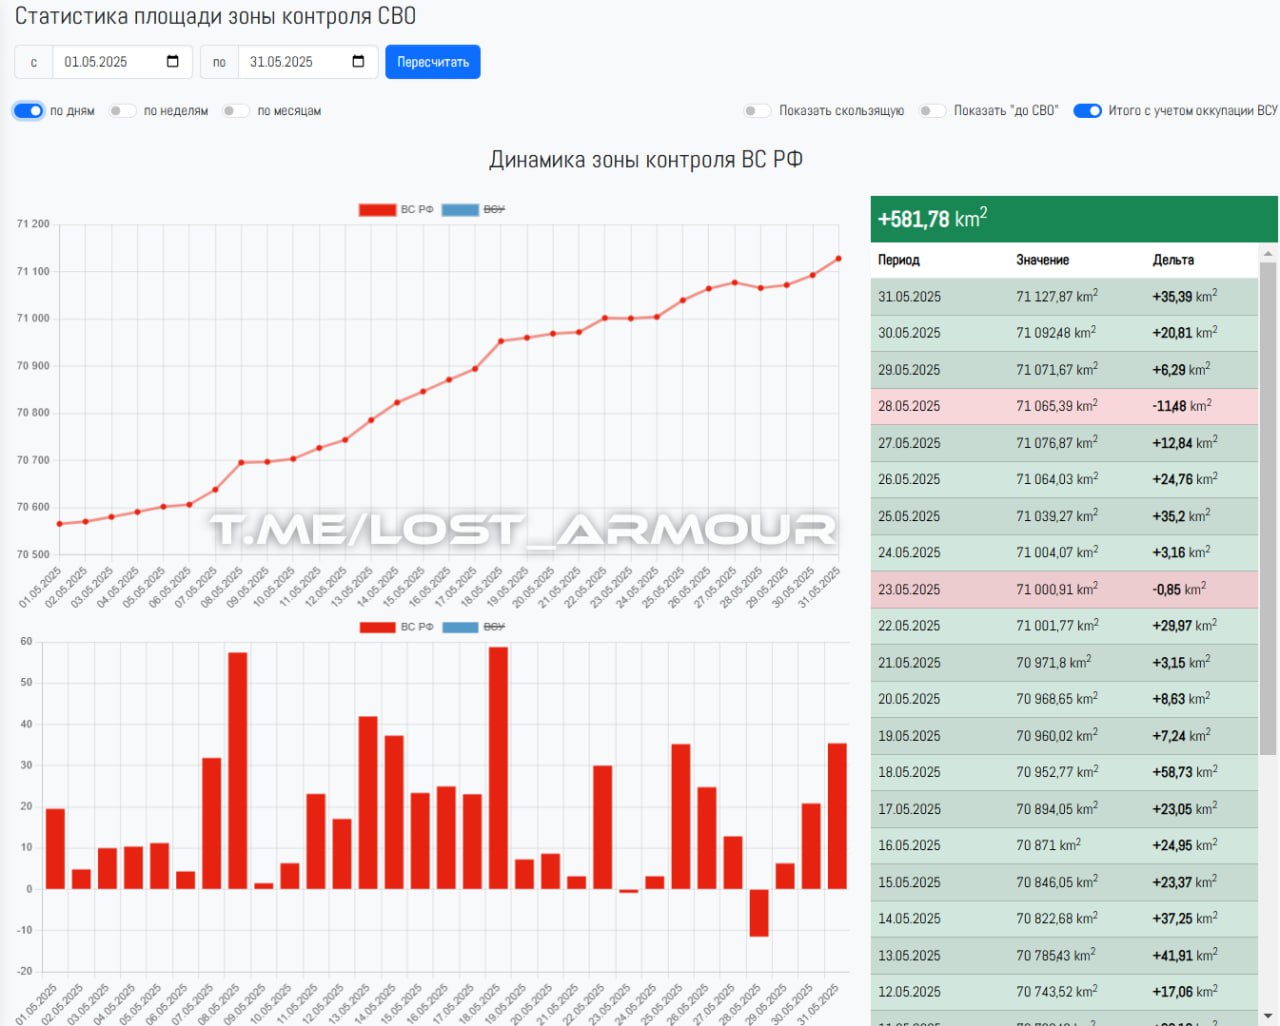
Task: Click red ВС РФ legend swatch on bar chart
Action: coord(377,627)
